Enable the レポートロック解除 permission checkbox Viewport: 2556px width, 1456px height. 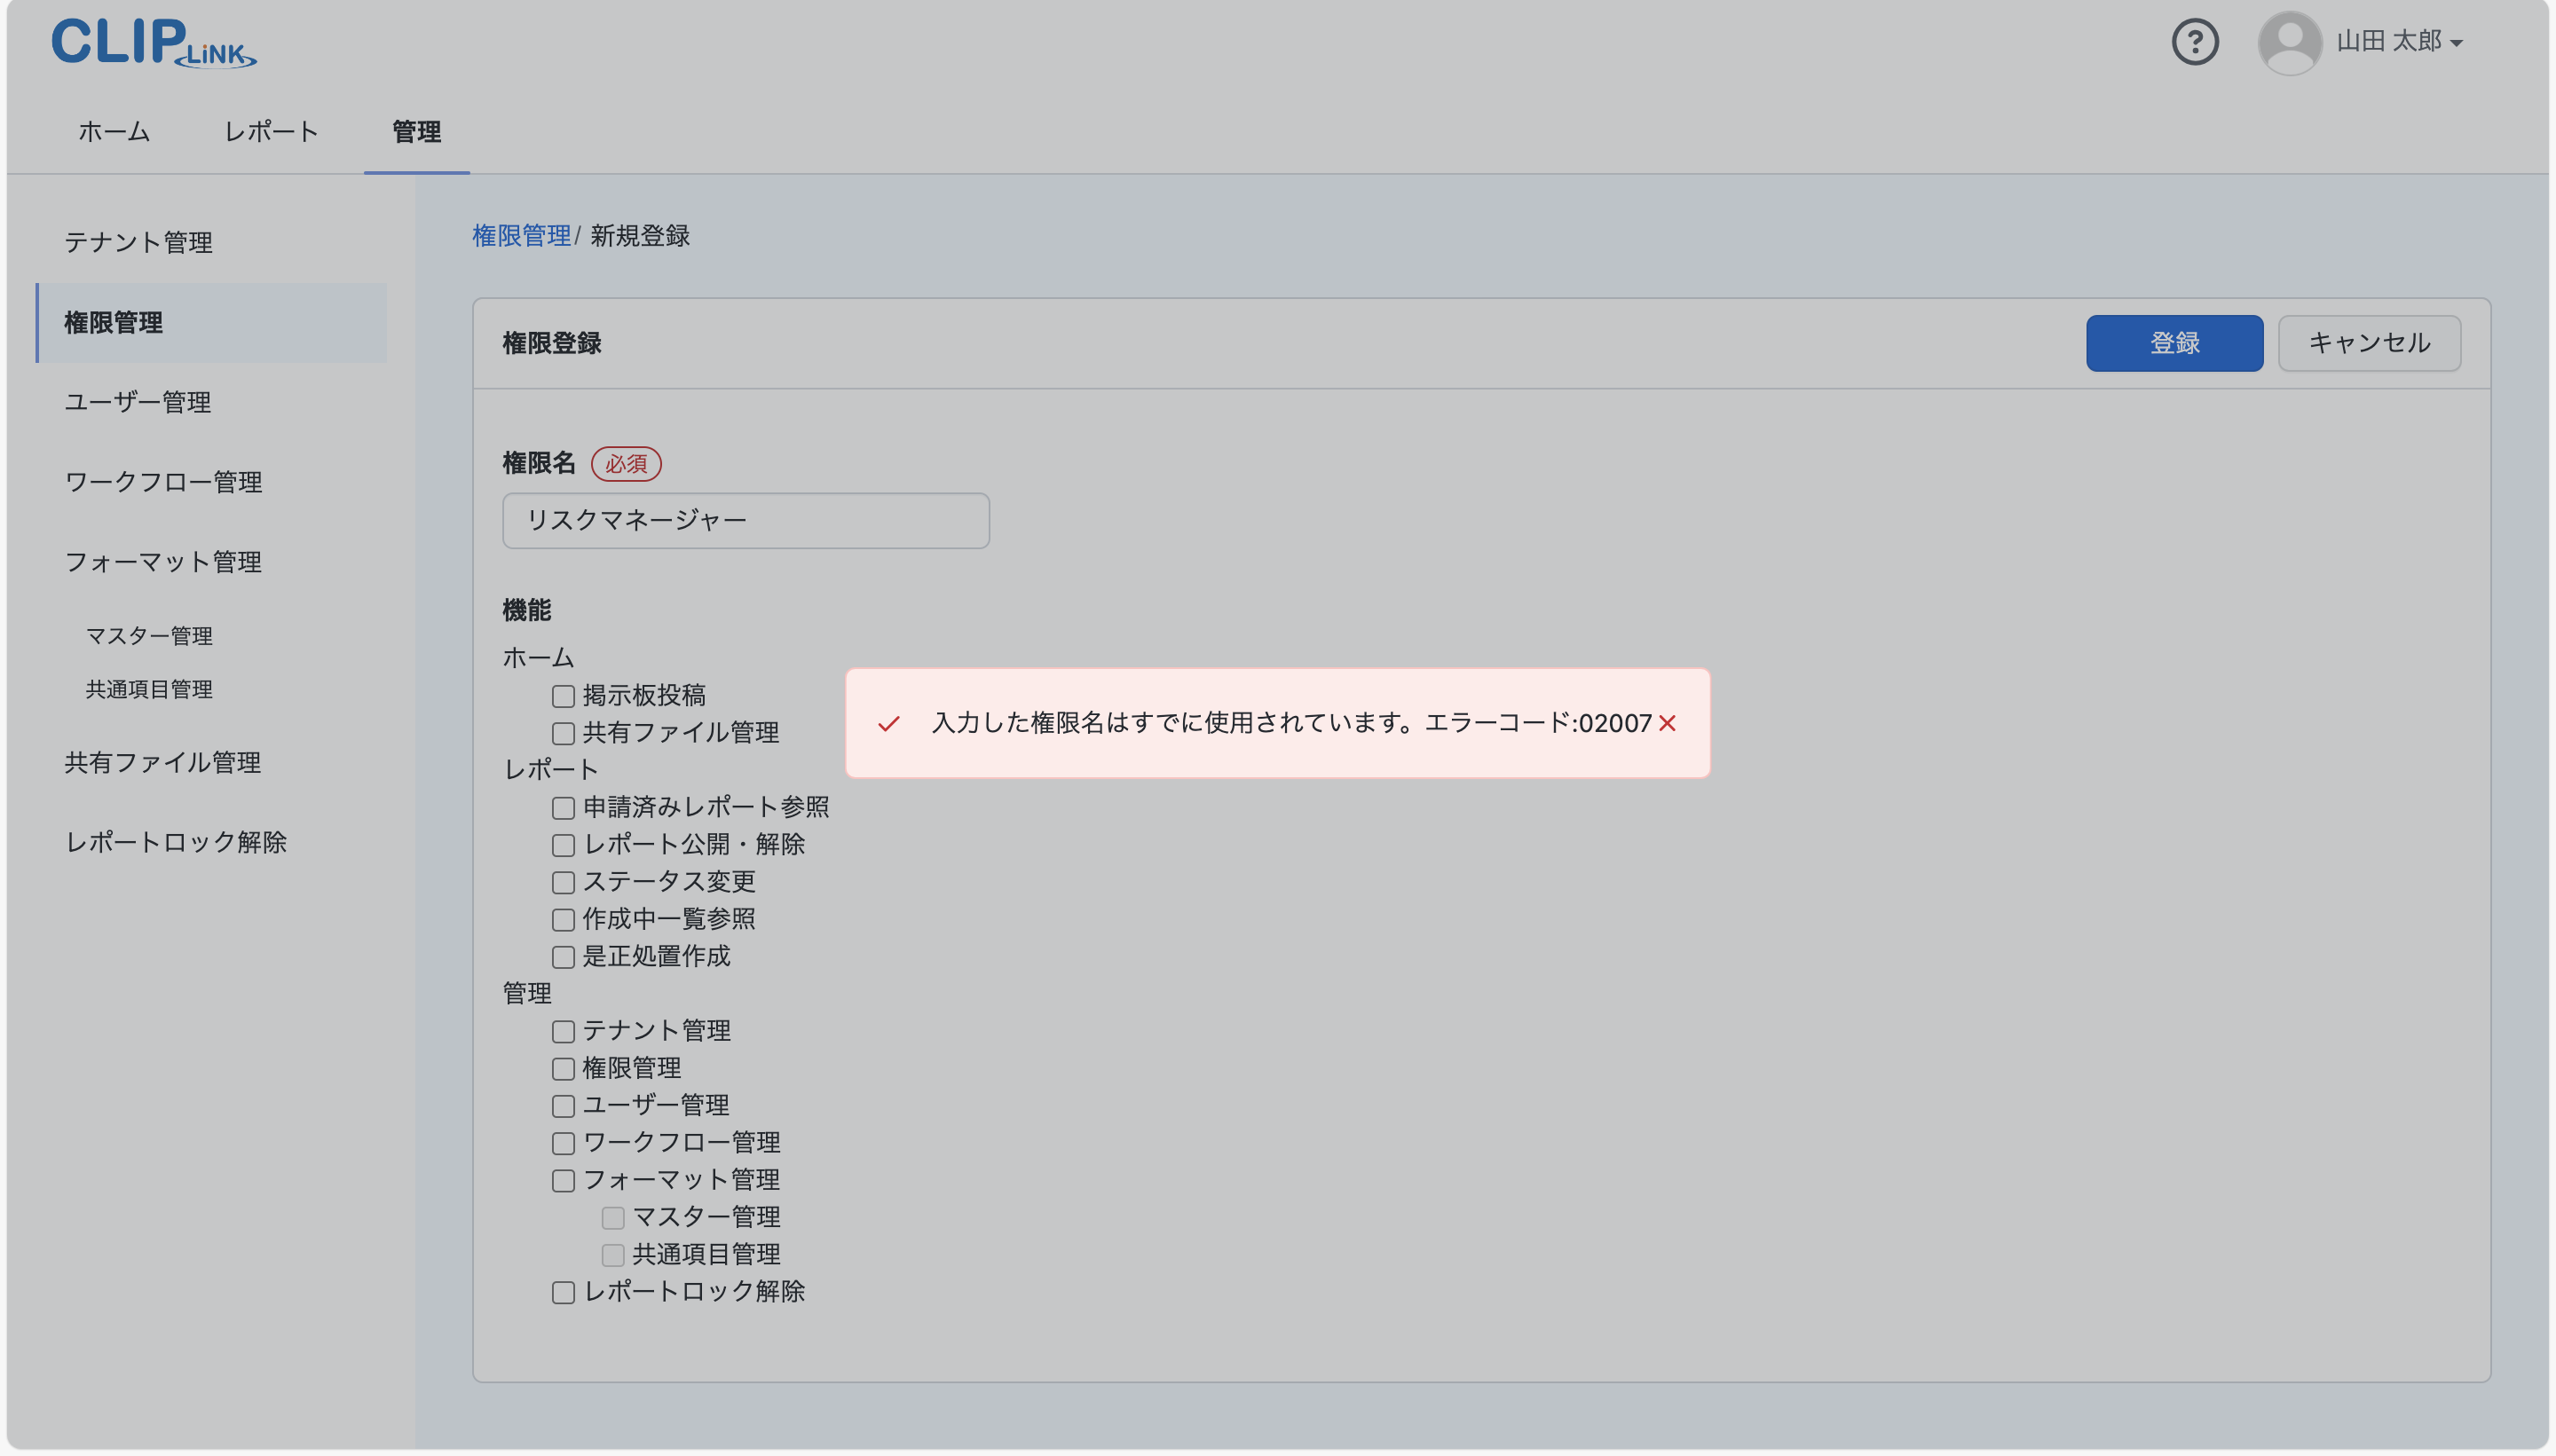click(564, 1292)
